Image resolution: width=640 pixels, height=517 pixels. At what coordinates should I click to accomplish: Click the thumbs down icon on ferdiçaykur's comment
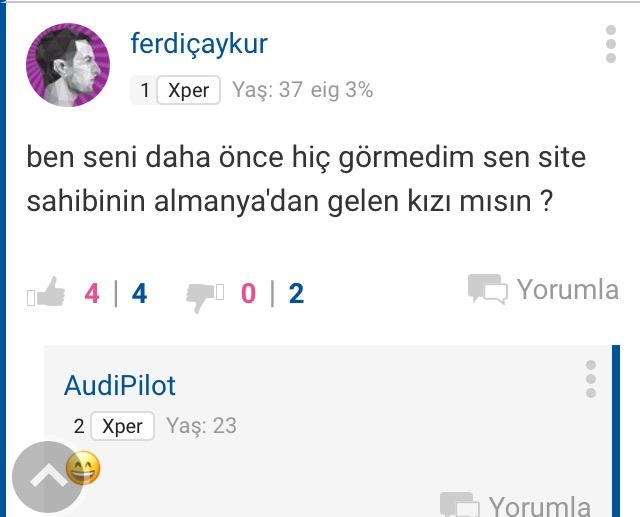[x=200, y=297]
